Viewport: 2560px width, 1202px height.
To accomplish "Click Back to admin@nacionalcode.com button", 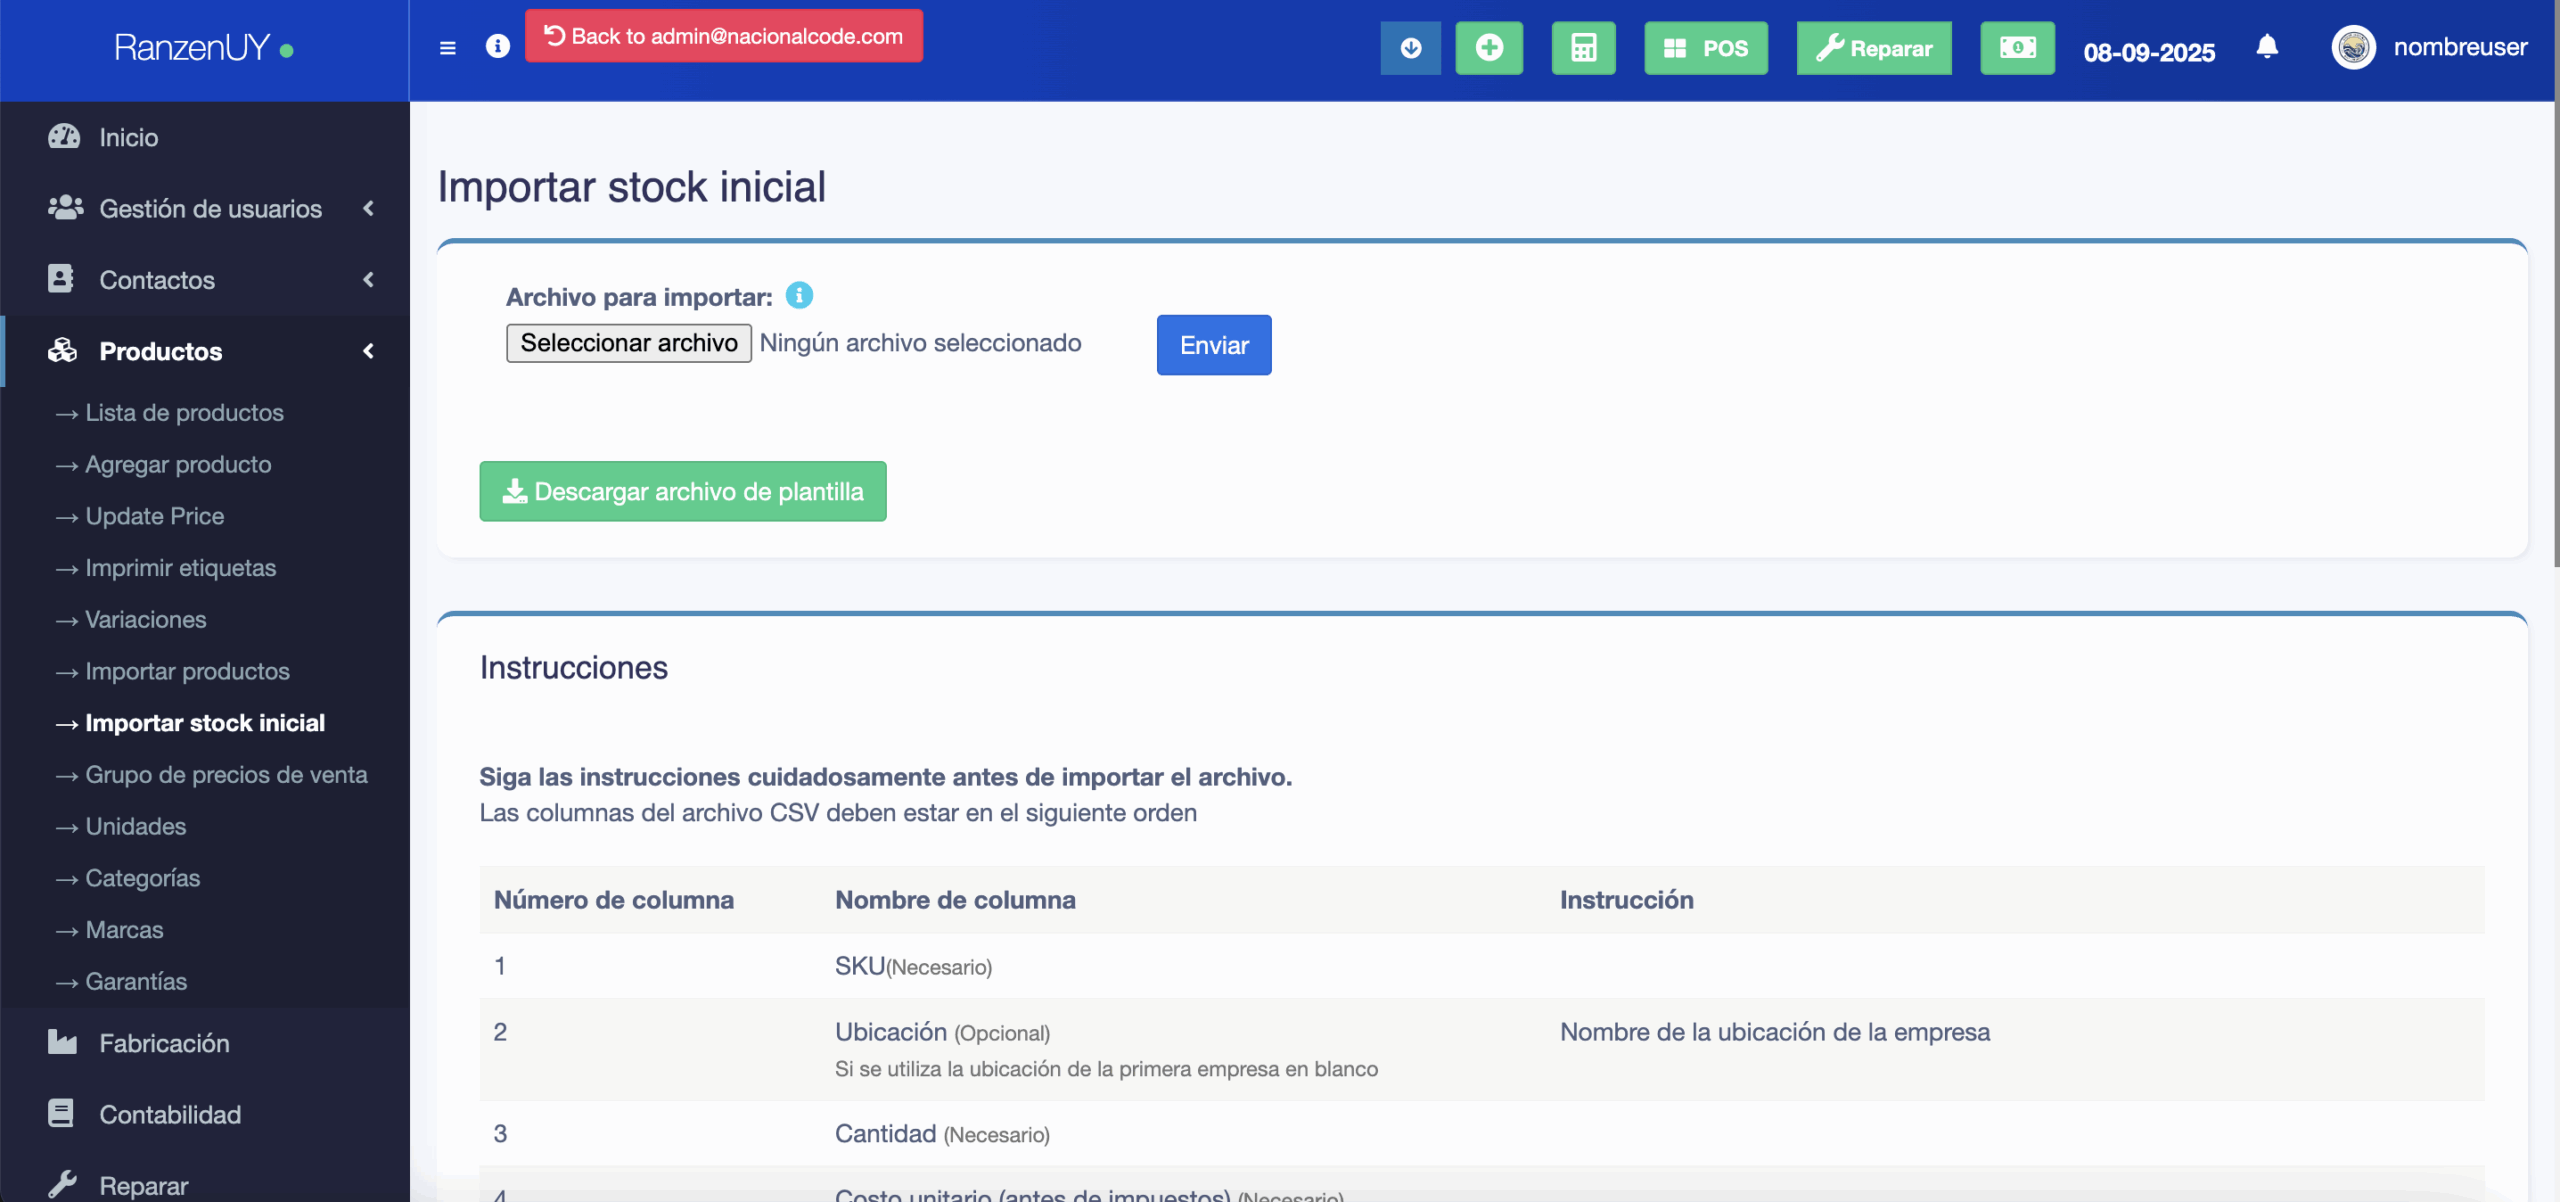I will pyautogui.click(x=723, y=36).
